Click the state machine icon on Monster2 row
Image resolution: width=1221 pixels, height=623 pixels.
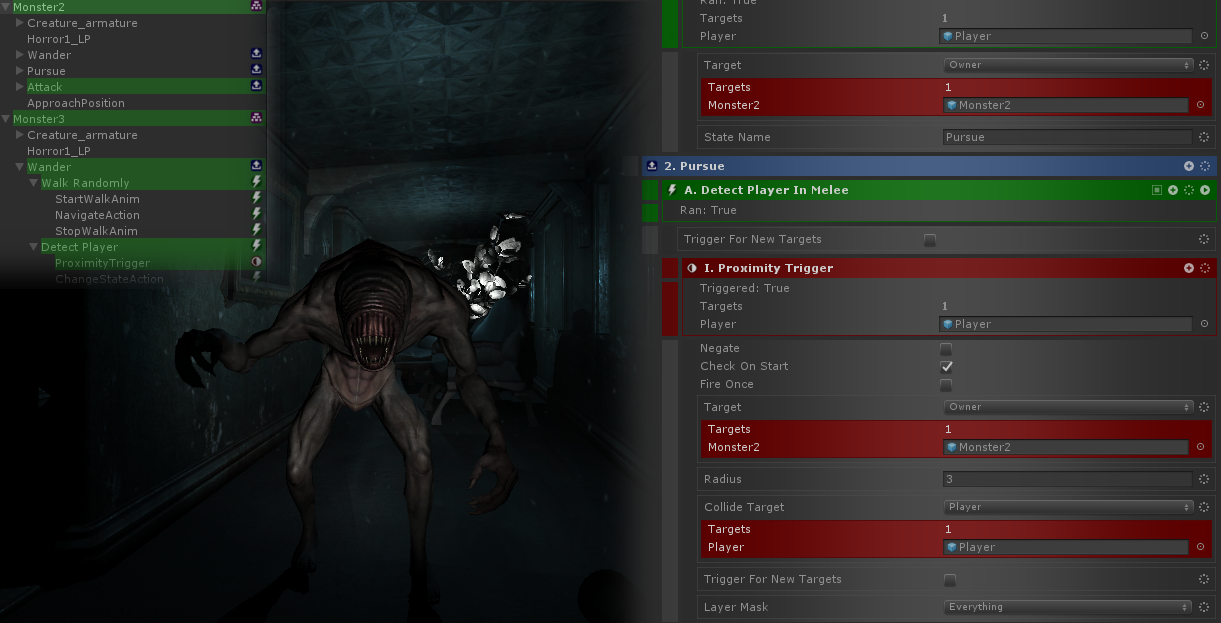256,7
